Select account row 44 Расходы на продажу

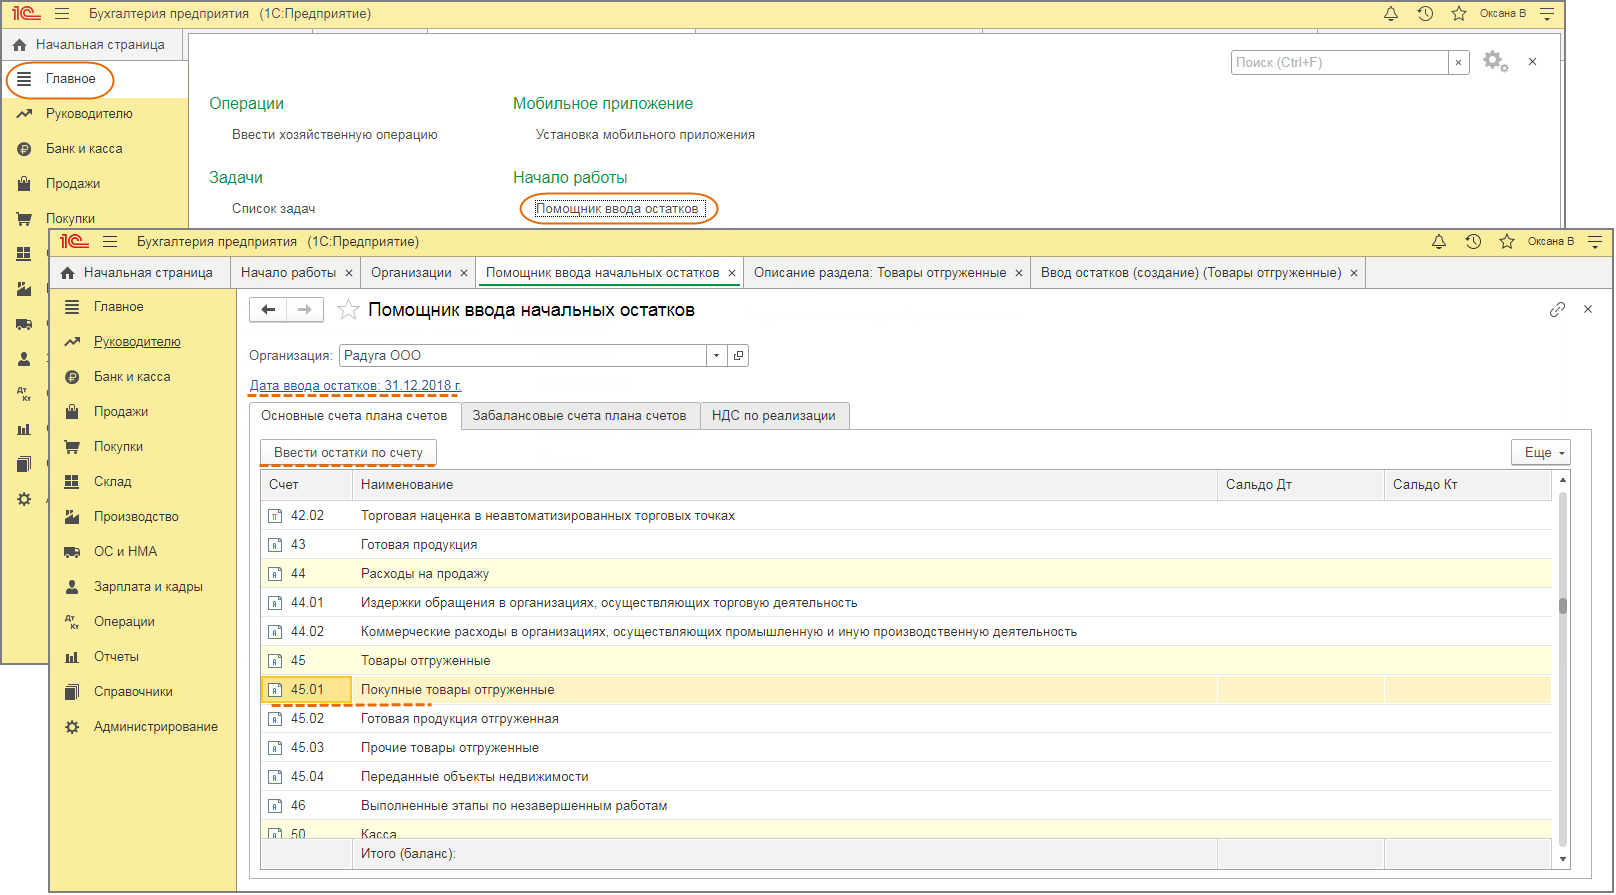click(906, 574)
